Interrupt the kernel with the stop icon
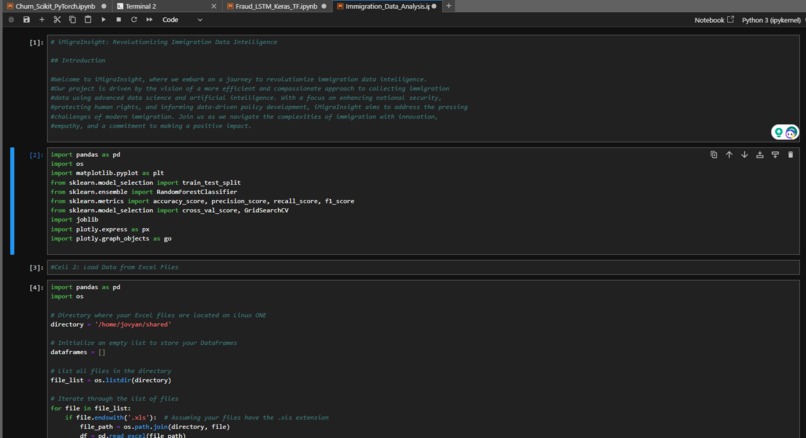 [x=118, y=20]
